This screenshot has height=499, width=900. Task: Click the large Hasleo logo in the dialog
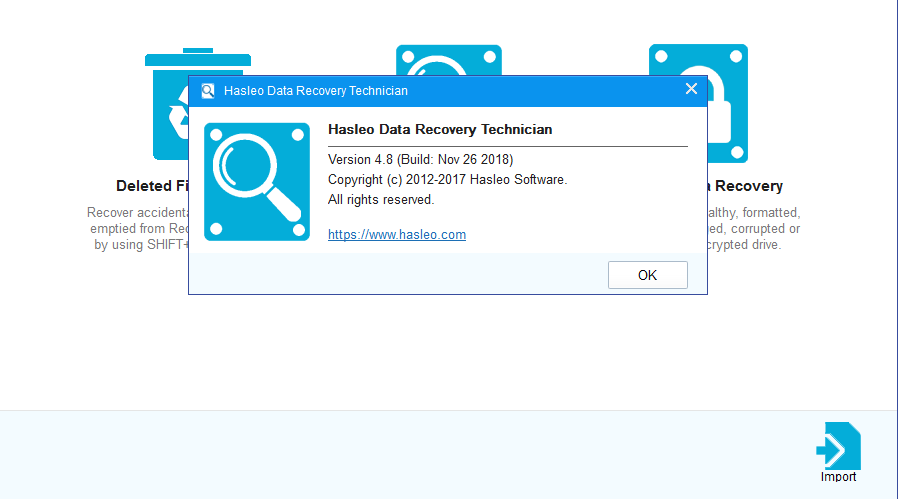click(257, 181)
